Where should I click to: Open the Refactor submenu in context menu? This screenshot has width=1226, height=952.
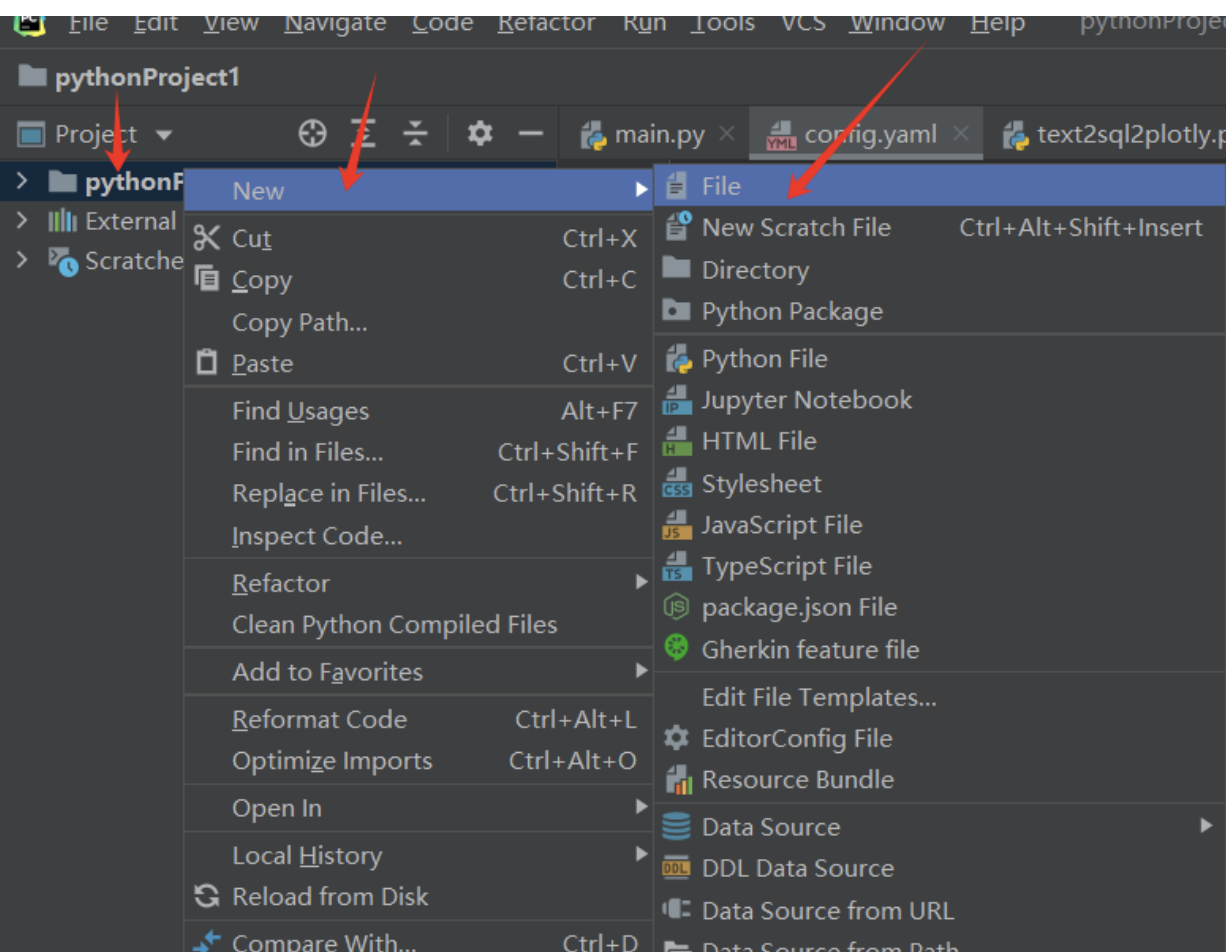point(281,583)
